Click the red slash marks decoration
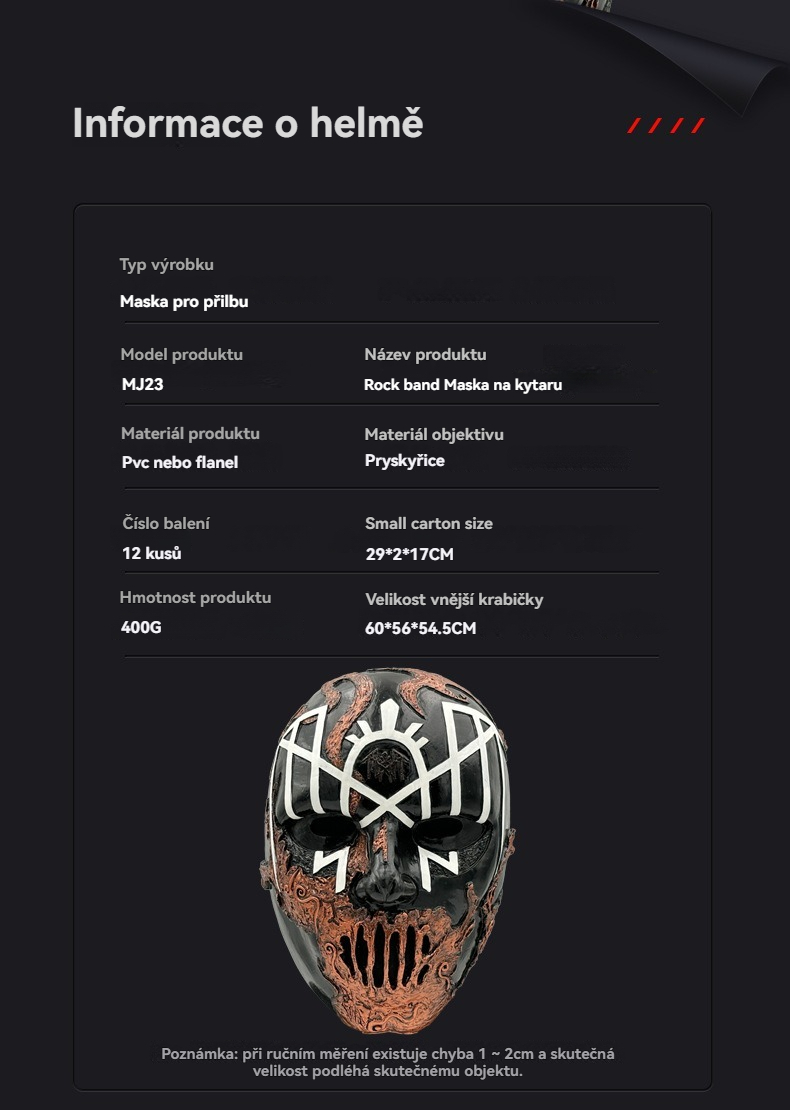Viewport: 790px width, 1110px height. 666,125
